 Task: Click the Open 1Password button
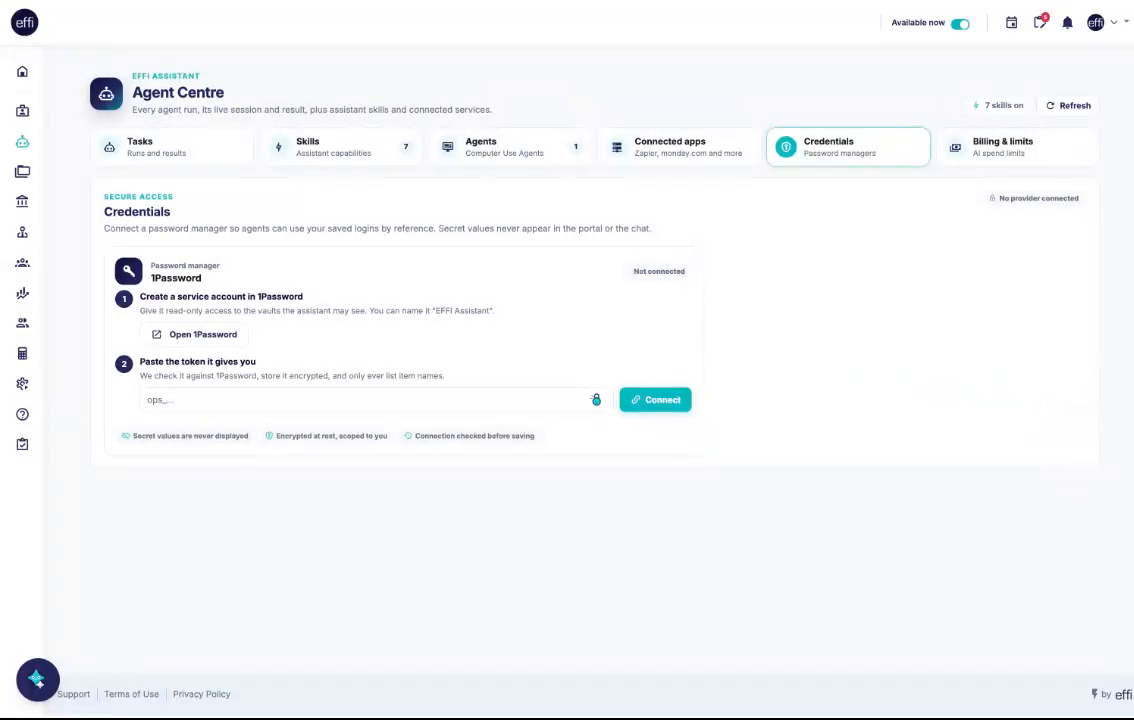[x=194, y=335]
